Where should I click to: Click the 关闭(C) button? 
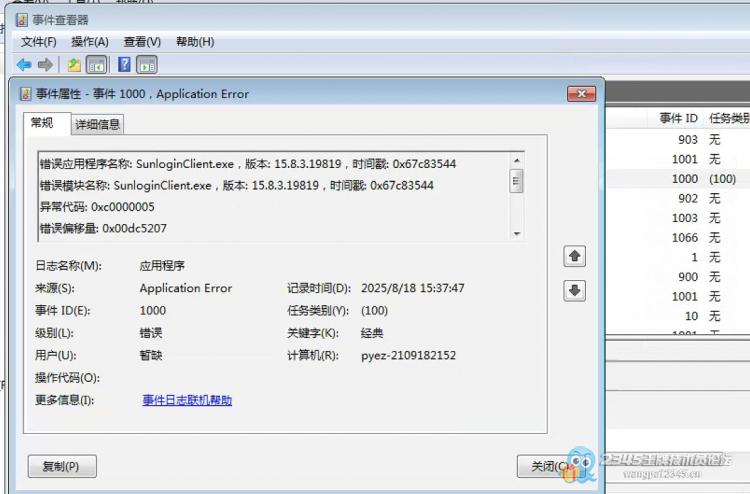pos(550,466)
